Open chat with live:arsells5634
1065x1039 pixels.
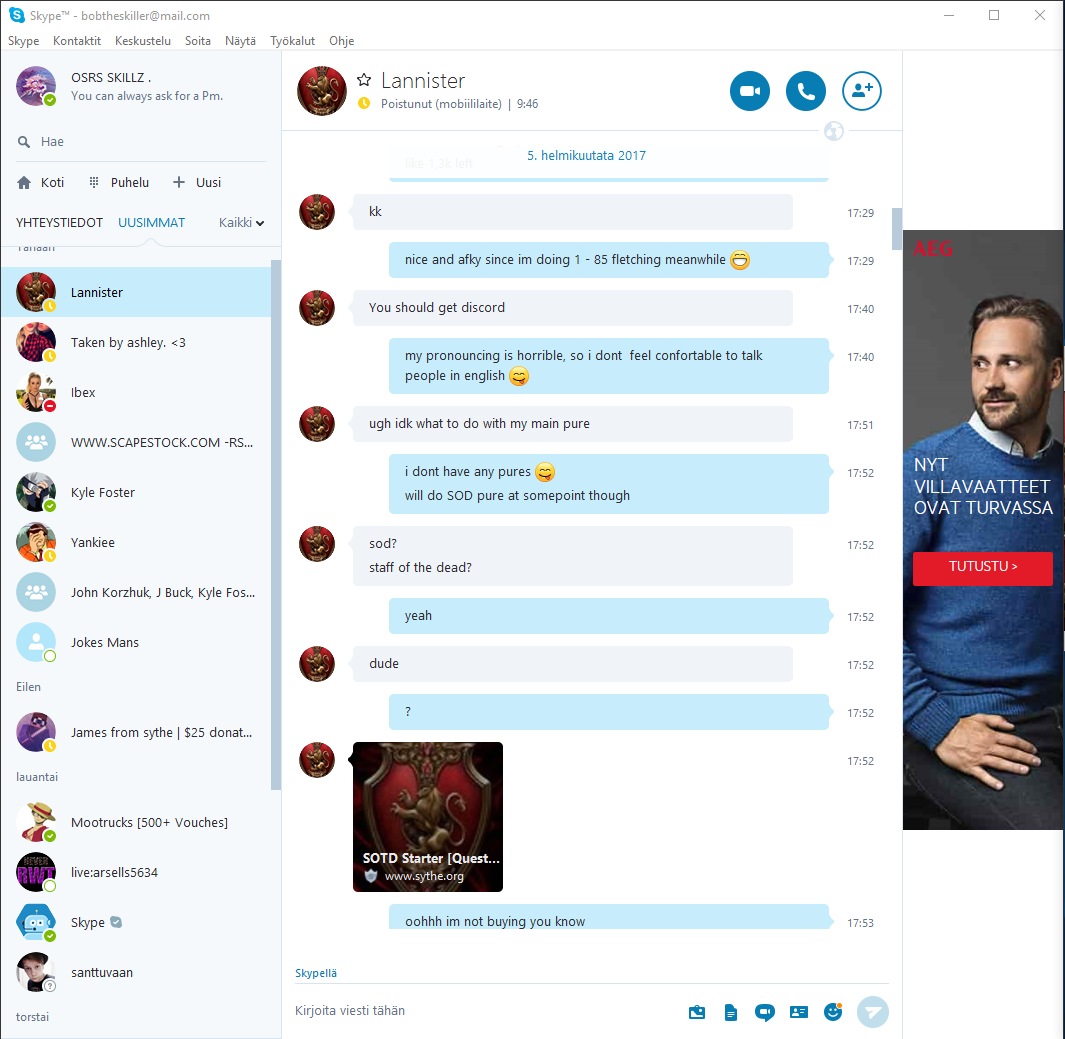point(136,872)
